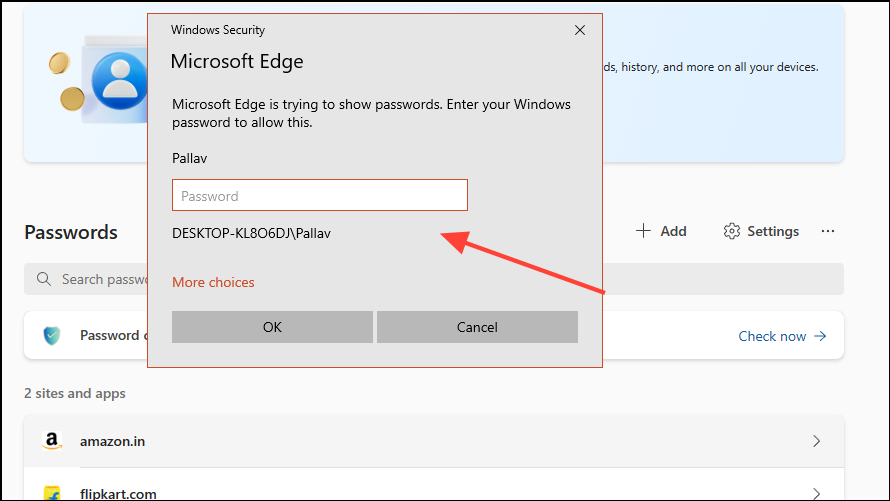
Task: Click the search magnifier icon
Action: (44, 279)
